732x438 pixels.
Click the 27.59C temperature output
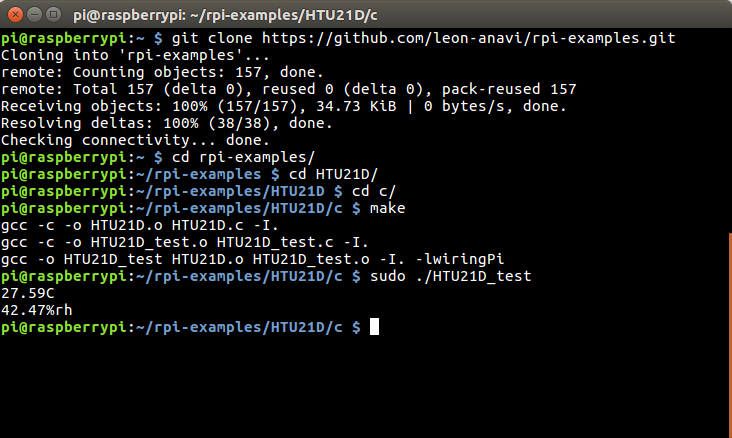[28, 293]
